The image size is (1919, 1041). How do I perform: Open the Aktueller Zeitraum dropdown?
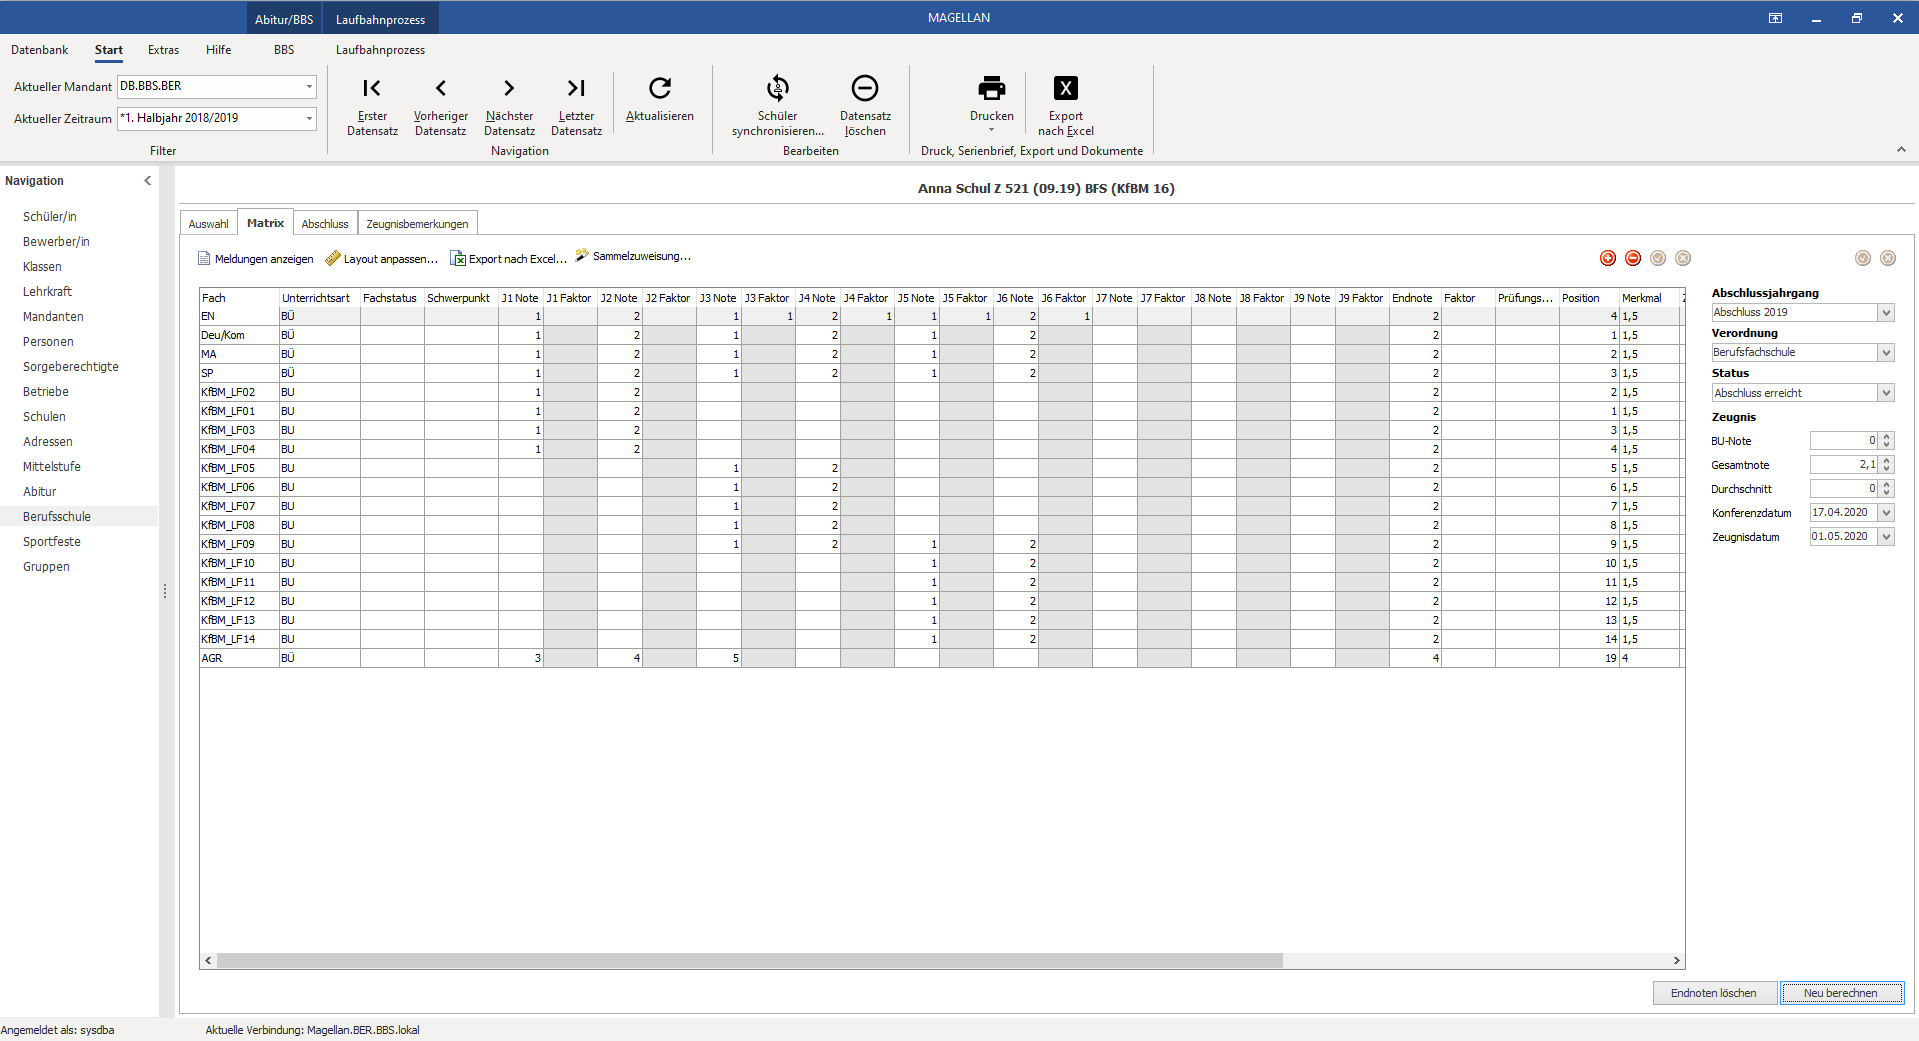pyautogui.click(x=309, y=118)
